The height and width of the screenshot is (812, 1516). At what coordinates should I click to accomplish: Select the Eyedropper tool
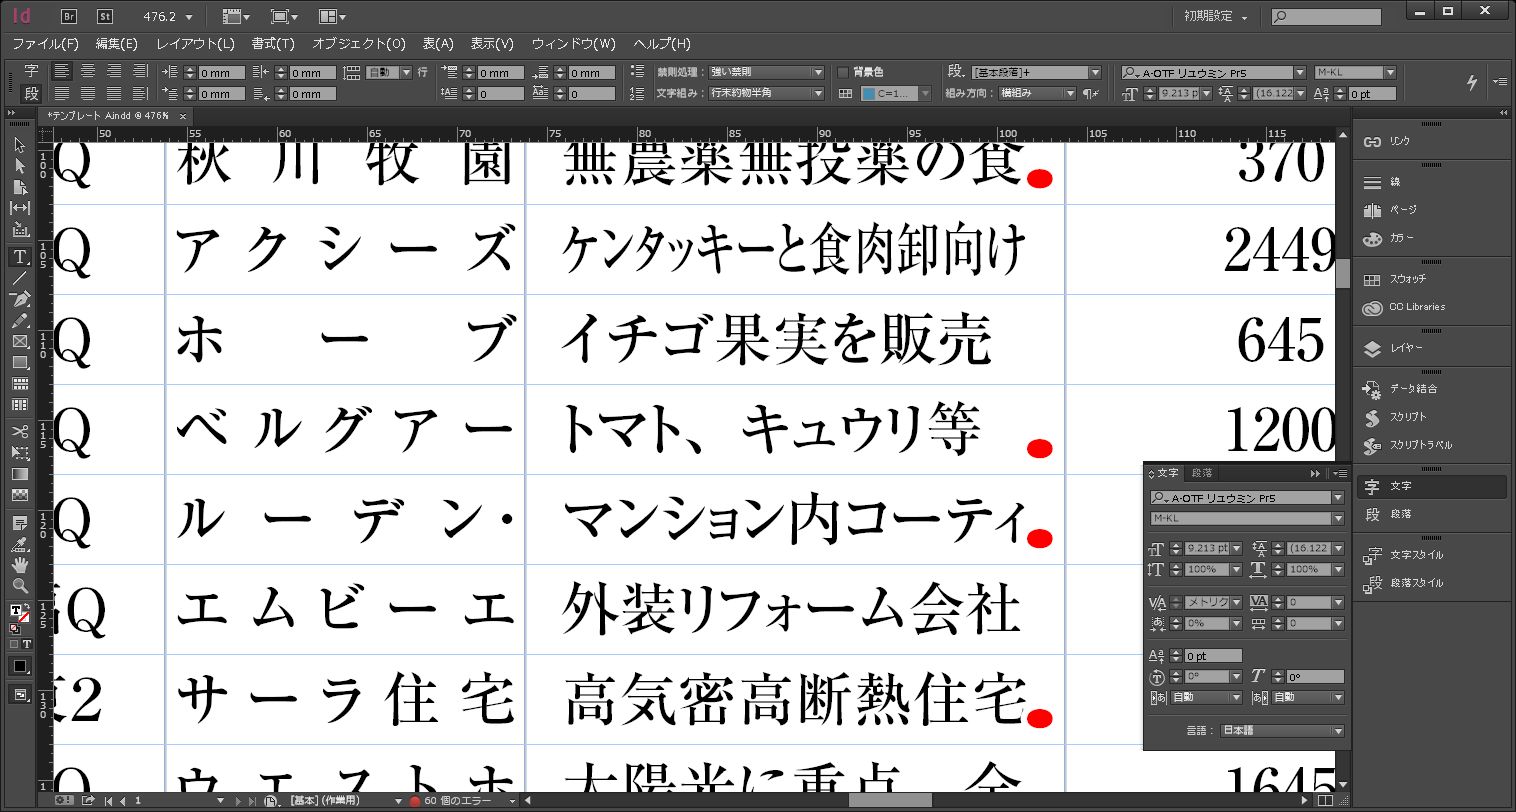click(x=19, y=544)
